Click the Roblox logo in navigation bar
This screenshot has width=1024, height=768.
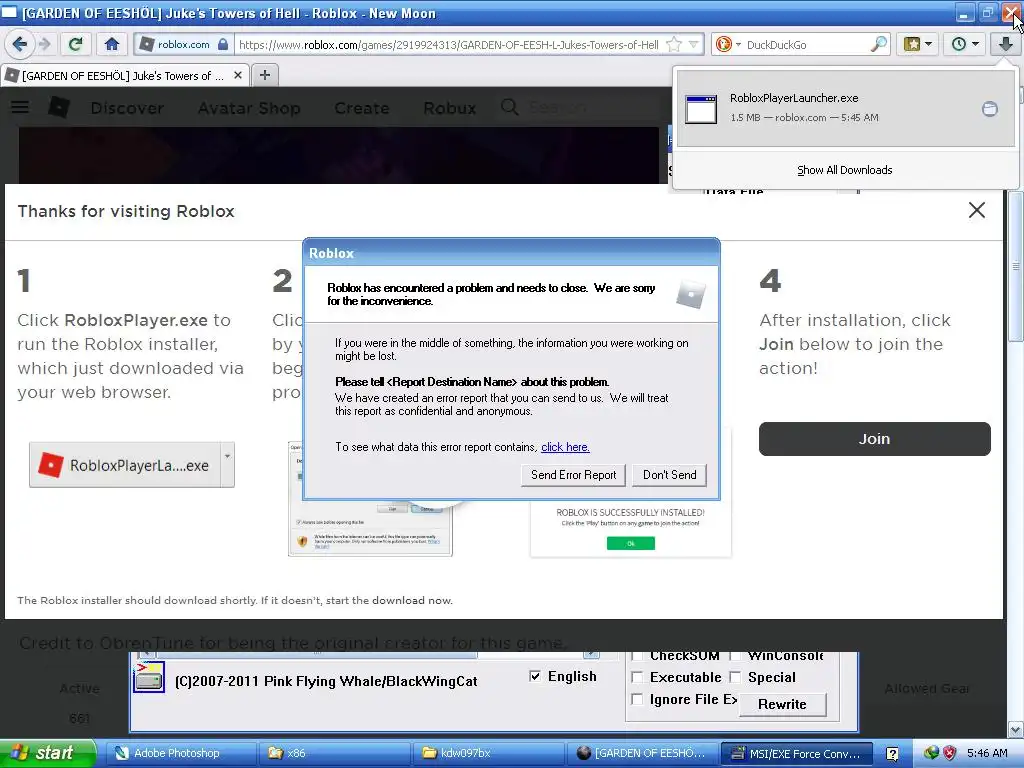tap(59, 107)
